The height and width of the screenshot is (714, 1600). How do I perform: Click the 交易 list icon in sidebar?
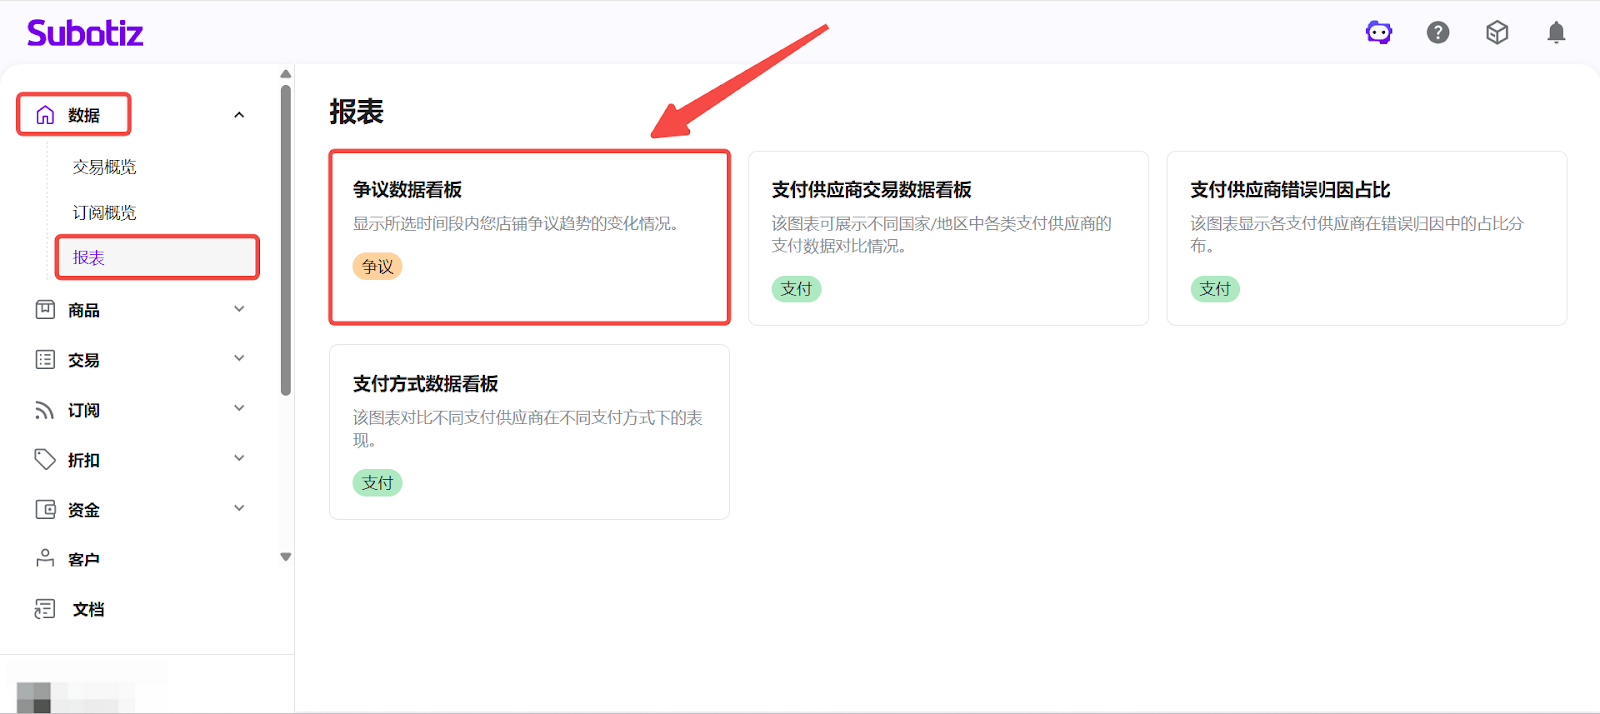[x=45, y=360]
